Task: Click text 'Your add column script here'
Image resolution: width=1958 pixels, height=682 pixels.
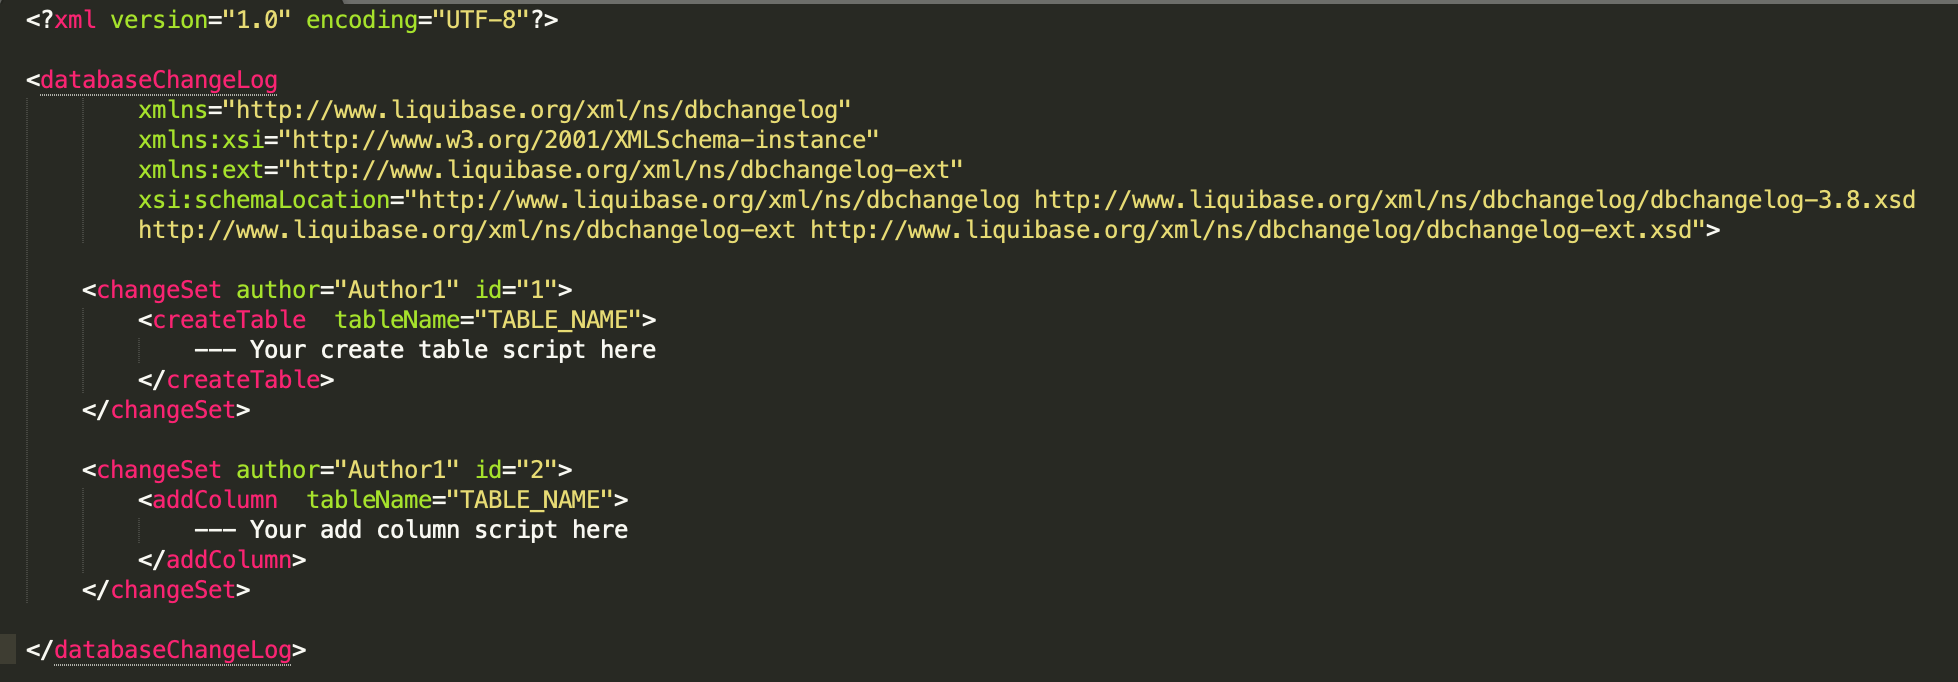Action: 439,530
